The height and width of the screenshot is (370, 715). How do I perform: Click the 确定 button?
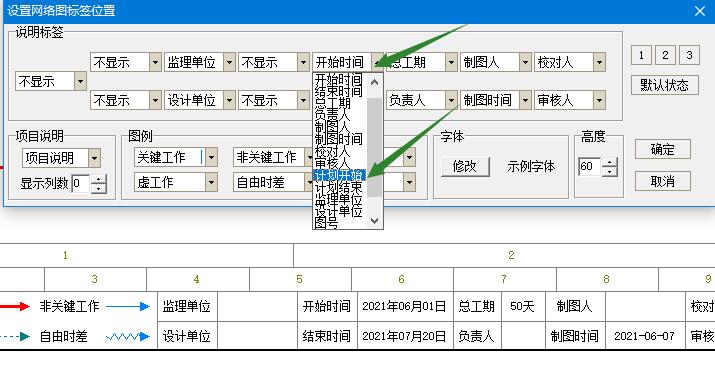tap(663, 150)
